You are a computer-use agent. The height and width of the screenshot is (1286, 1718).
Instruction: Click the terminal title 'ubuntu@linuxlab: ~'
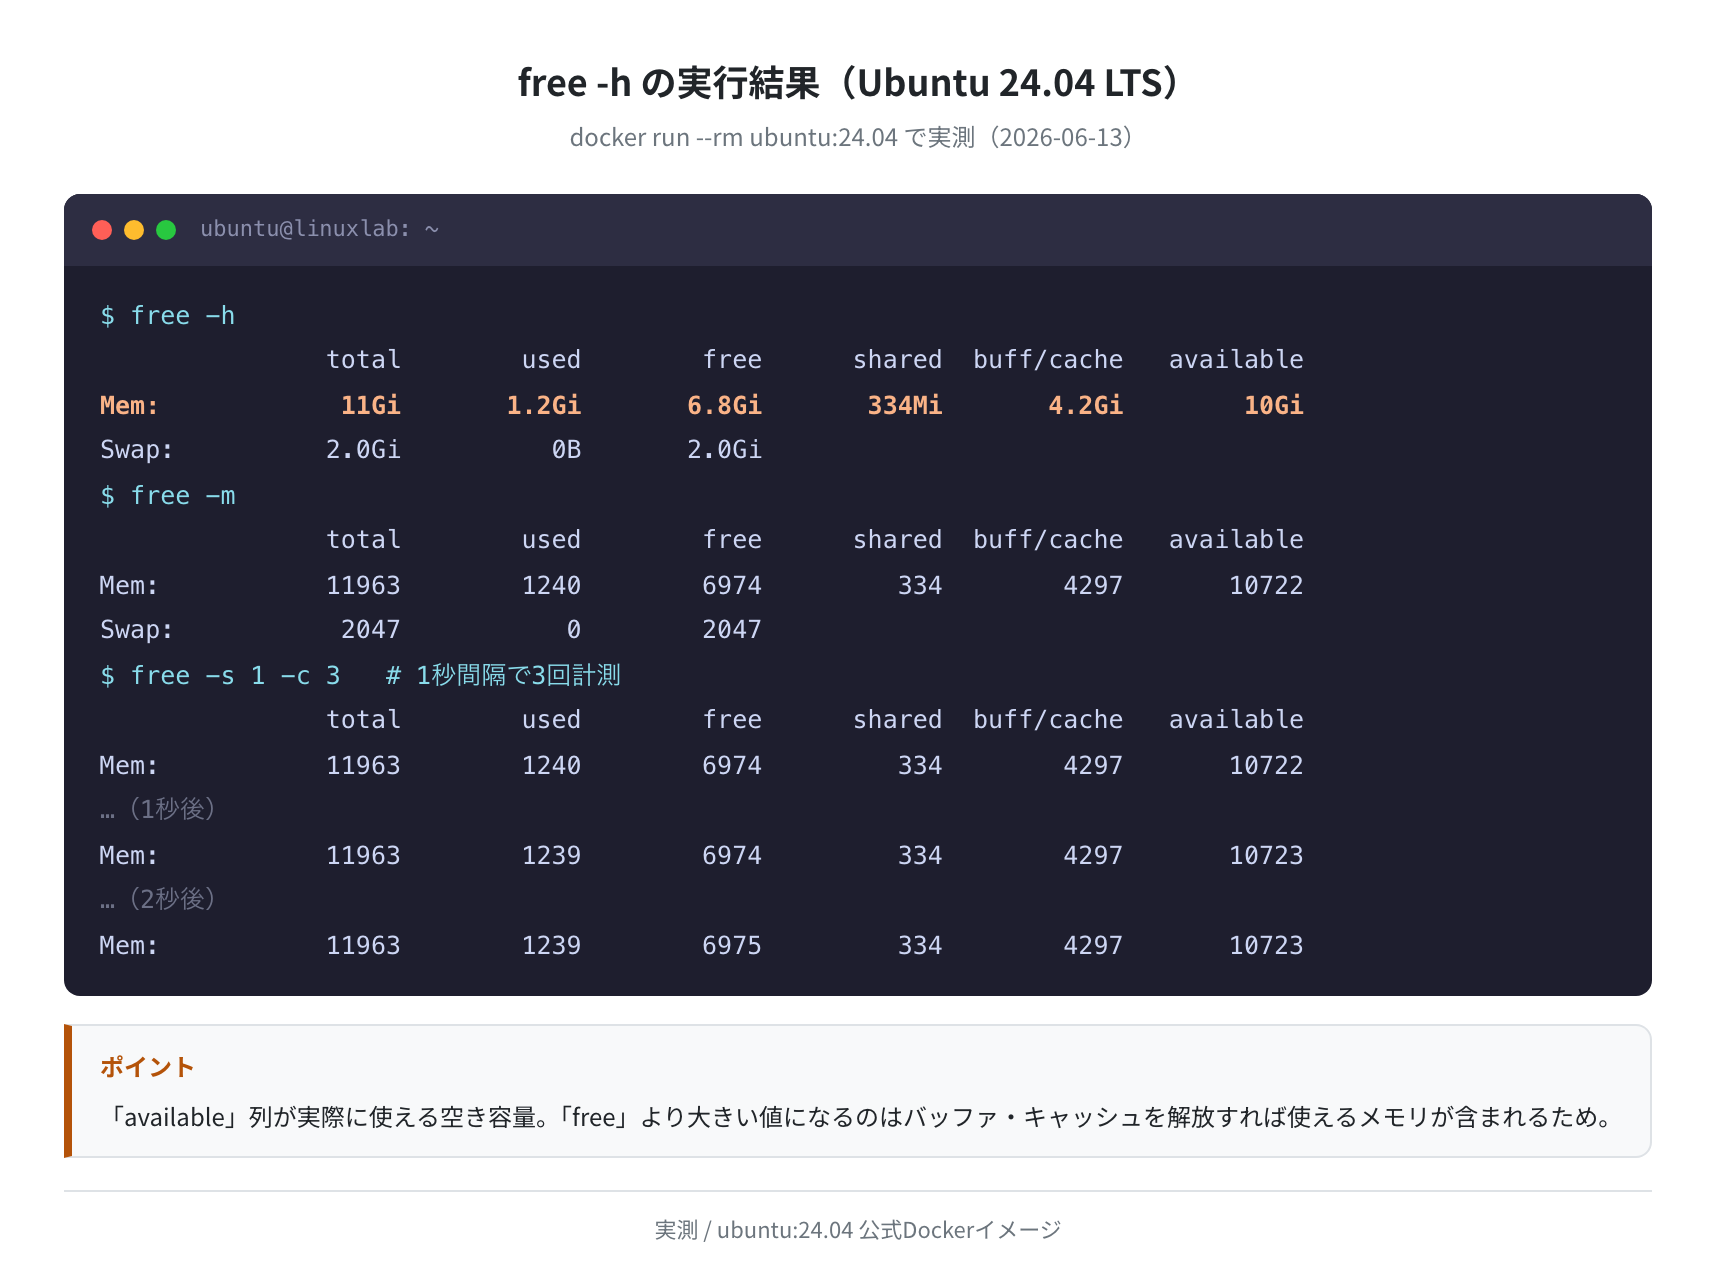(x=320, y=229)
